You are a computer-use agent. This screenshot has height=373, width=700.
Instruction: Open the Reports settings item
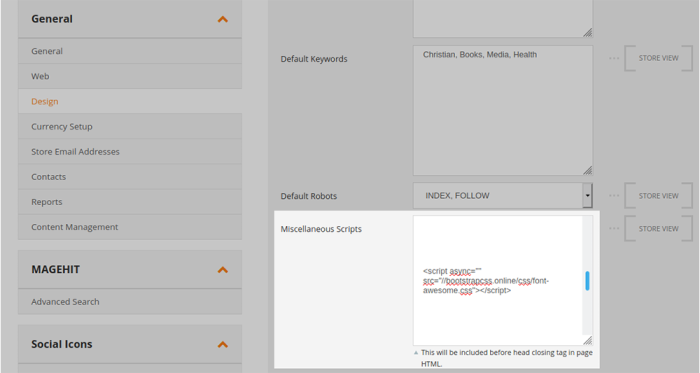[130, 202]
